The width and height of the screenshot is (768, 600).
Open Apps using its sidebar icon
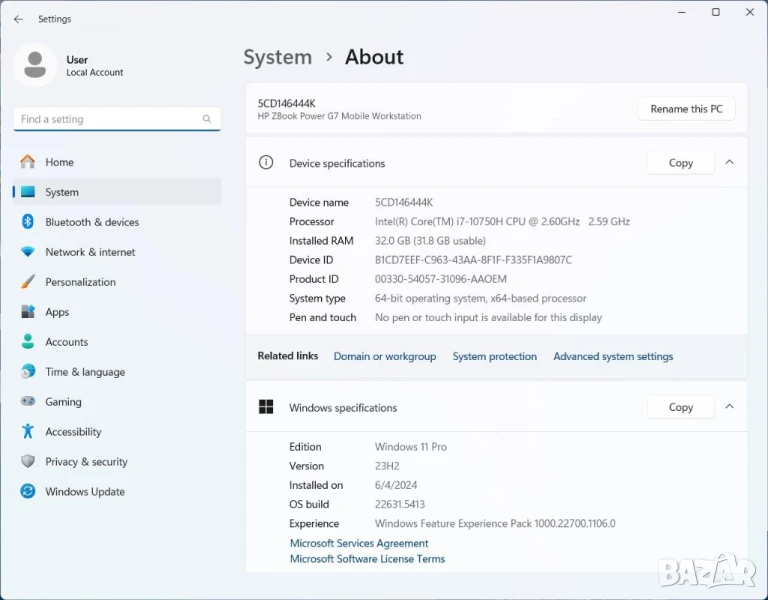pos(28,312)
